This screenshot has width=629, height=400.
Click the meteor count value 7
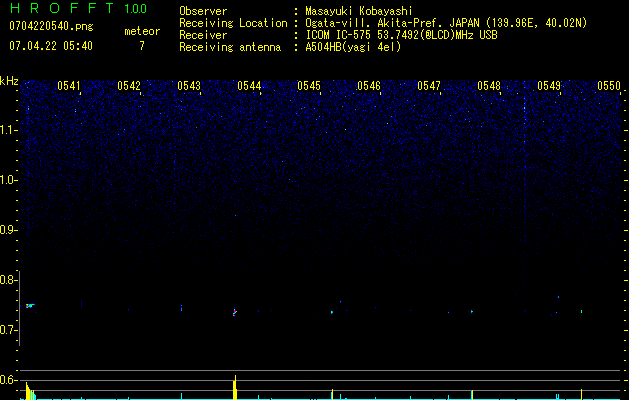point(142,46)
